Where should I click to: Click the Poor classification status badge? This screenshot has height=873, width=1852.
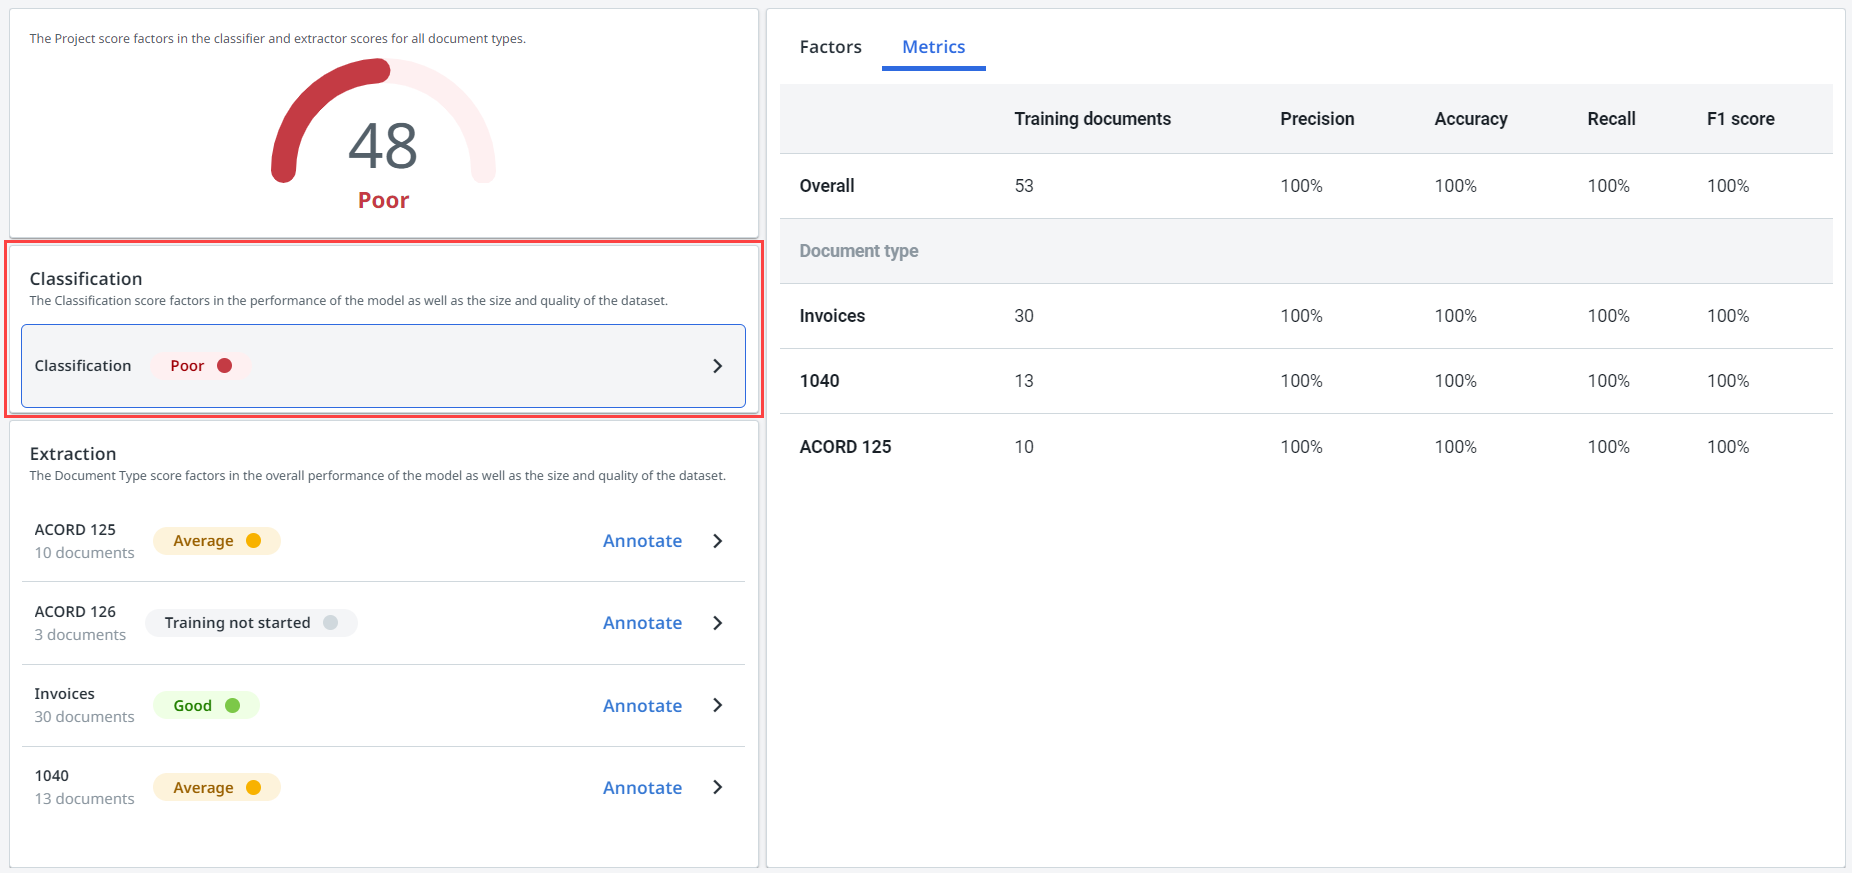tap(200, 366)
